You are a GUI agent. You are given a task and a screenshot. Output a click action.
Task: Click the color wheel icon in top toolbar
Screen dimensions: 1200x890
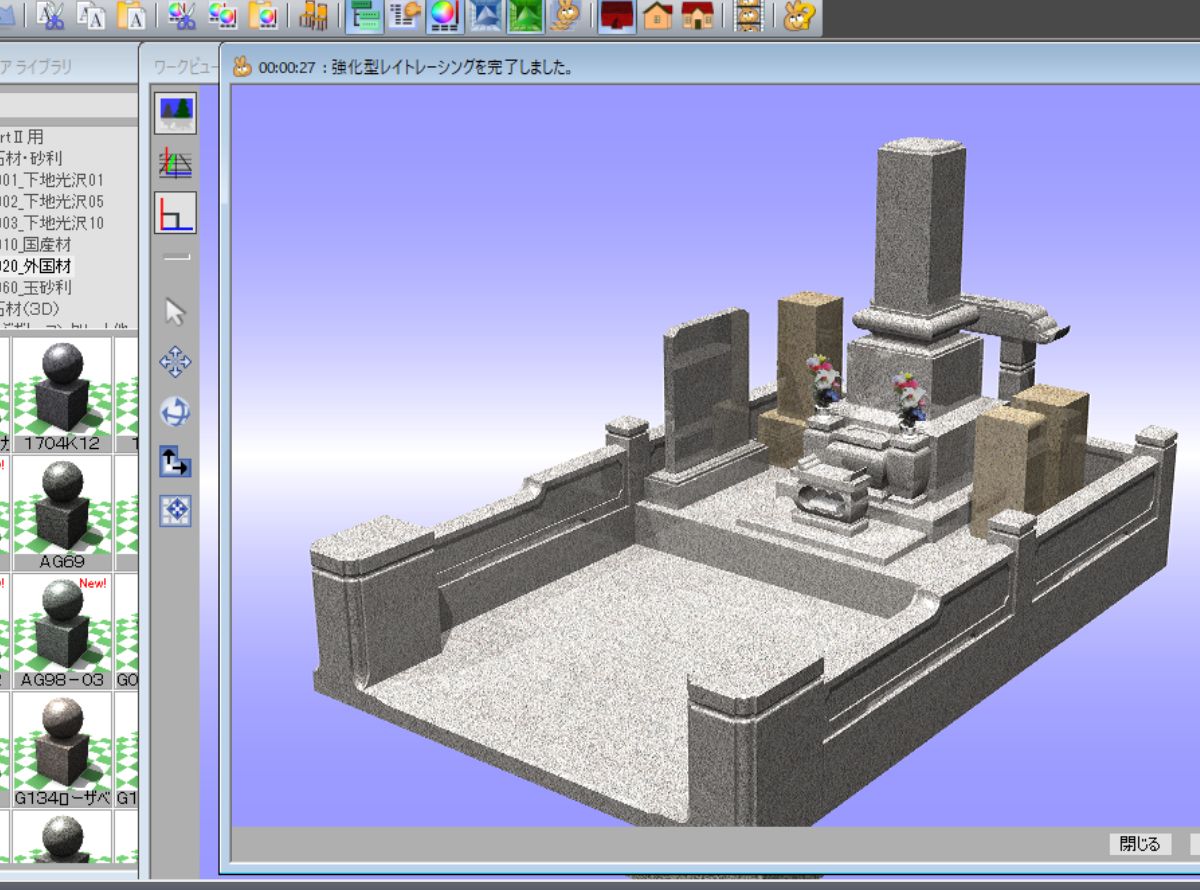point(443,14)
